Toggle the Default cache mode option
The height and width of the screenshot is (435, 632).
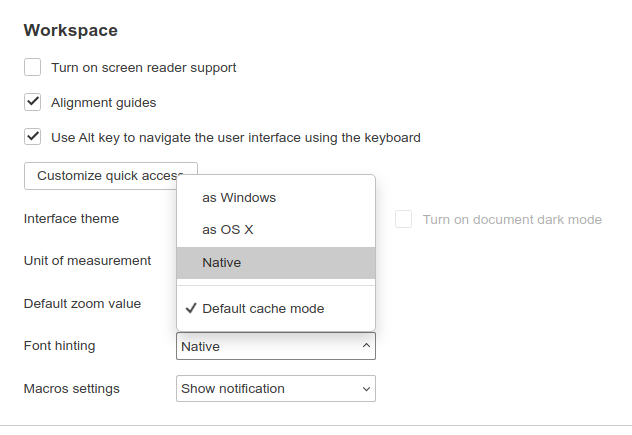(263, 309)
